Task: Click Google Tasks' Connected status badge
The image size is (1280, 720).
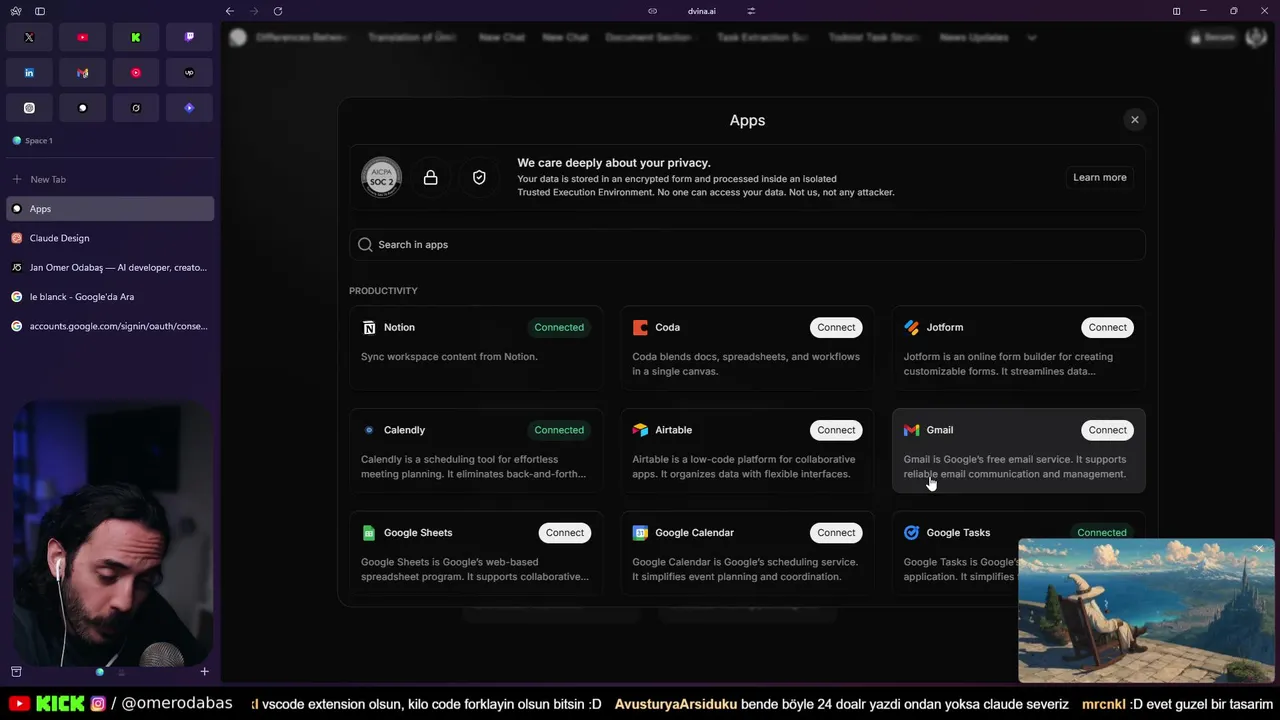Action: [x=1102, y=533]
